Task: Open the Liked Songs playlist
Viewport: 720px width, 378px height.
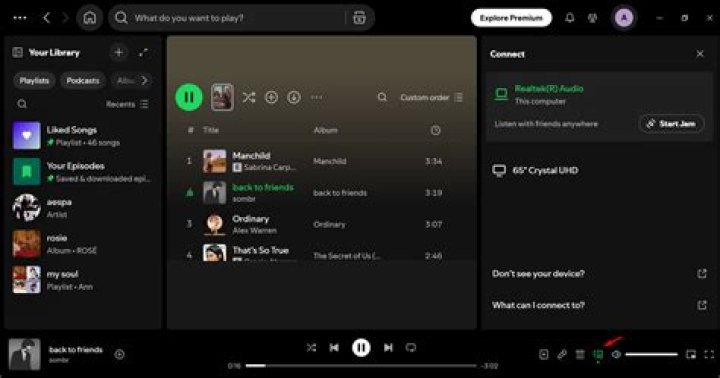Action: pos(83,135)
